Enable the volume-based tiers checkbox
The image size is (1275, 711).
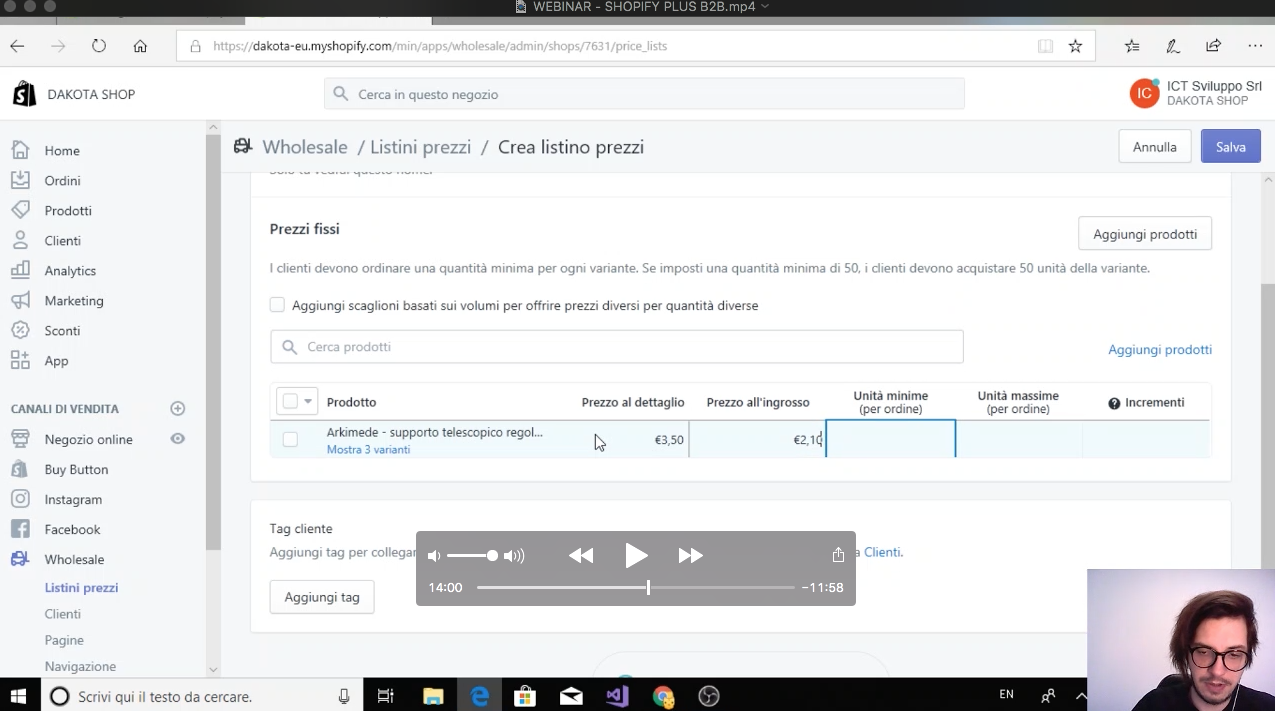pyautogui.click(x=277, y=305)
